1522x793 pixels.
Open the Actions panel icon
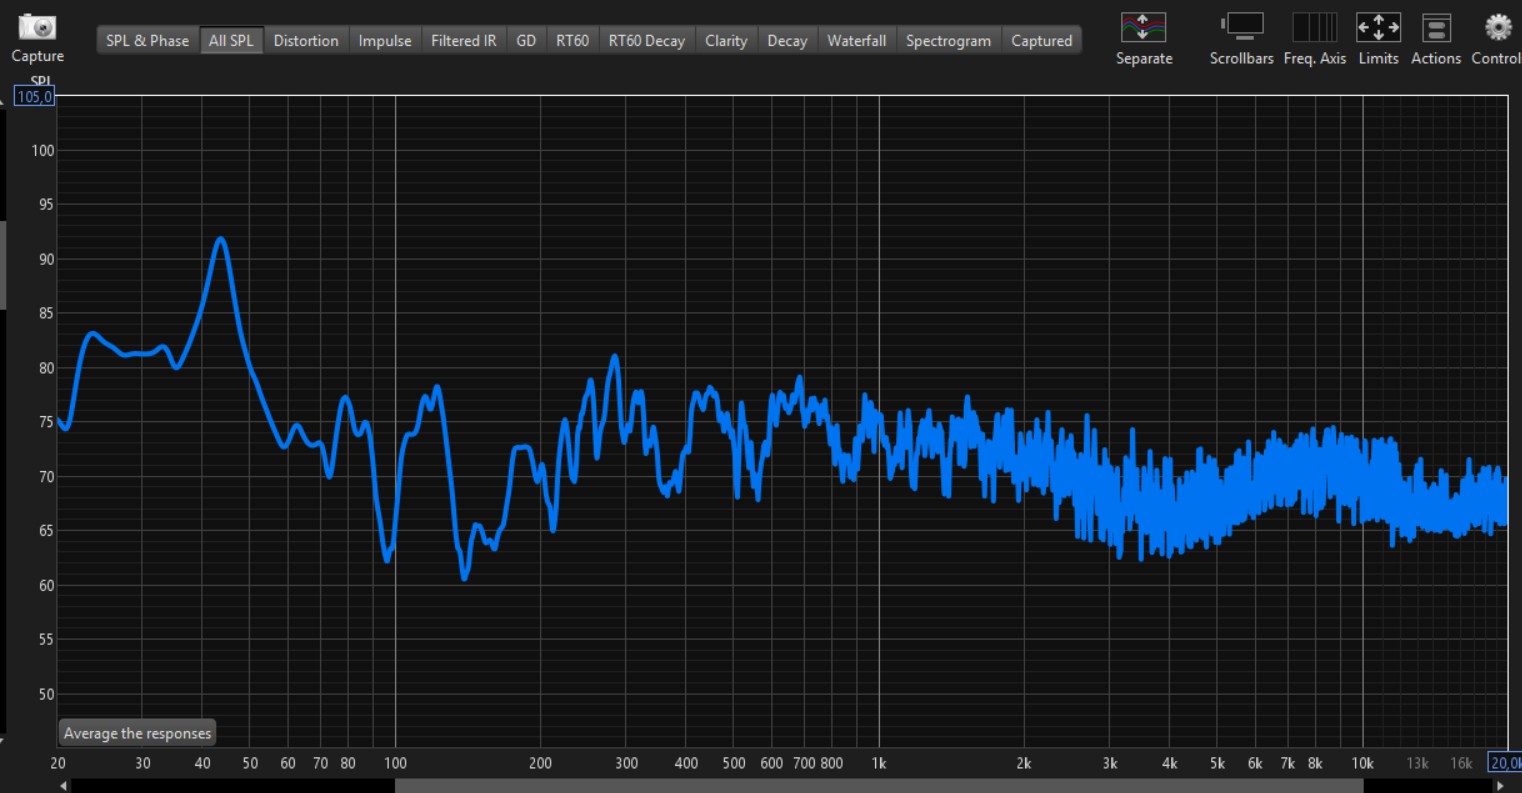(x=1435, y=27)
